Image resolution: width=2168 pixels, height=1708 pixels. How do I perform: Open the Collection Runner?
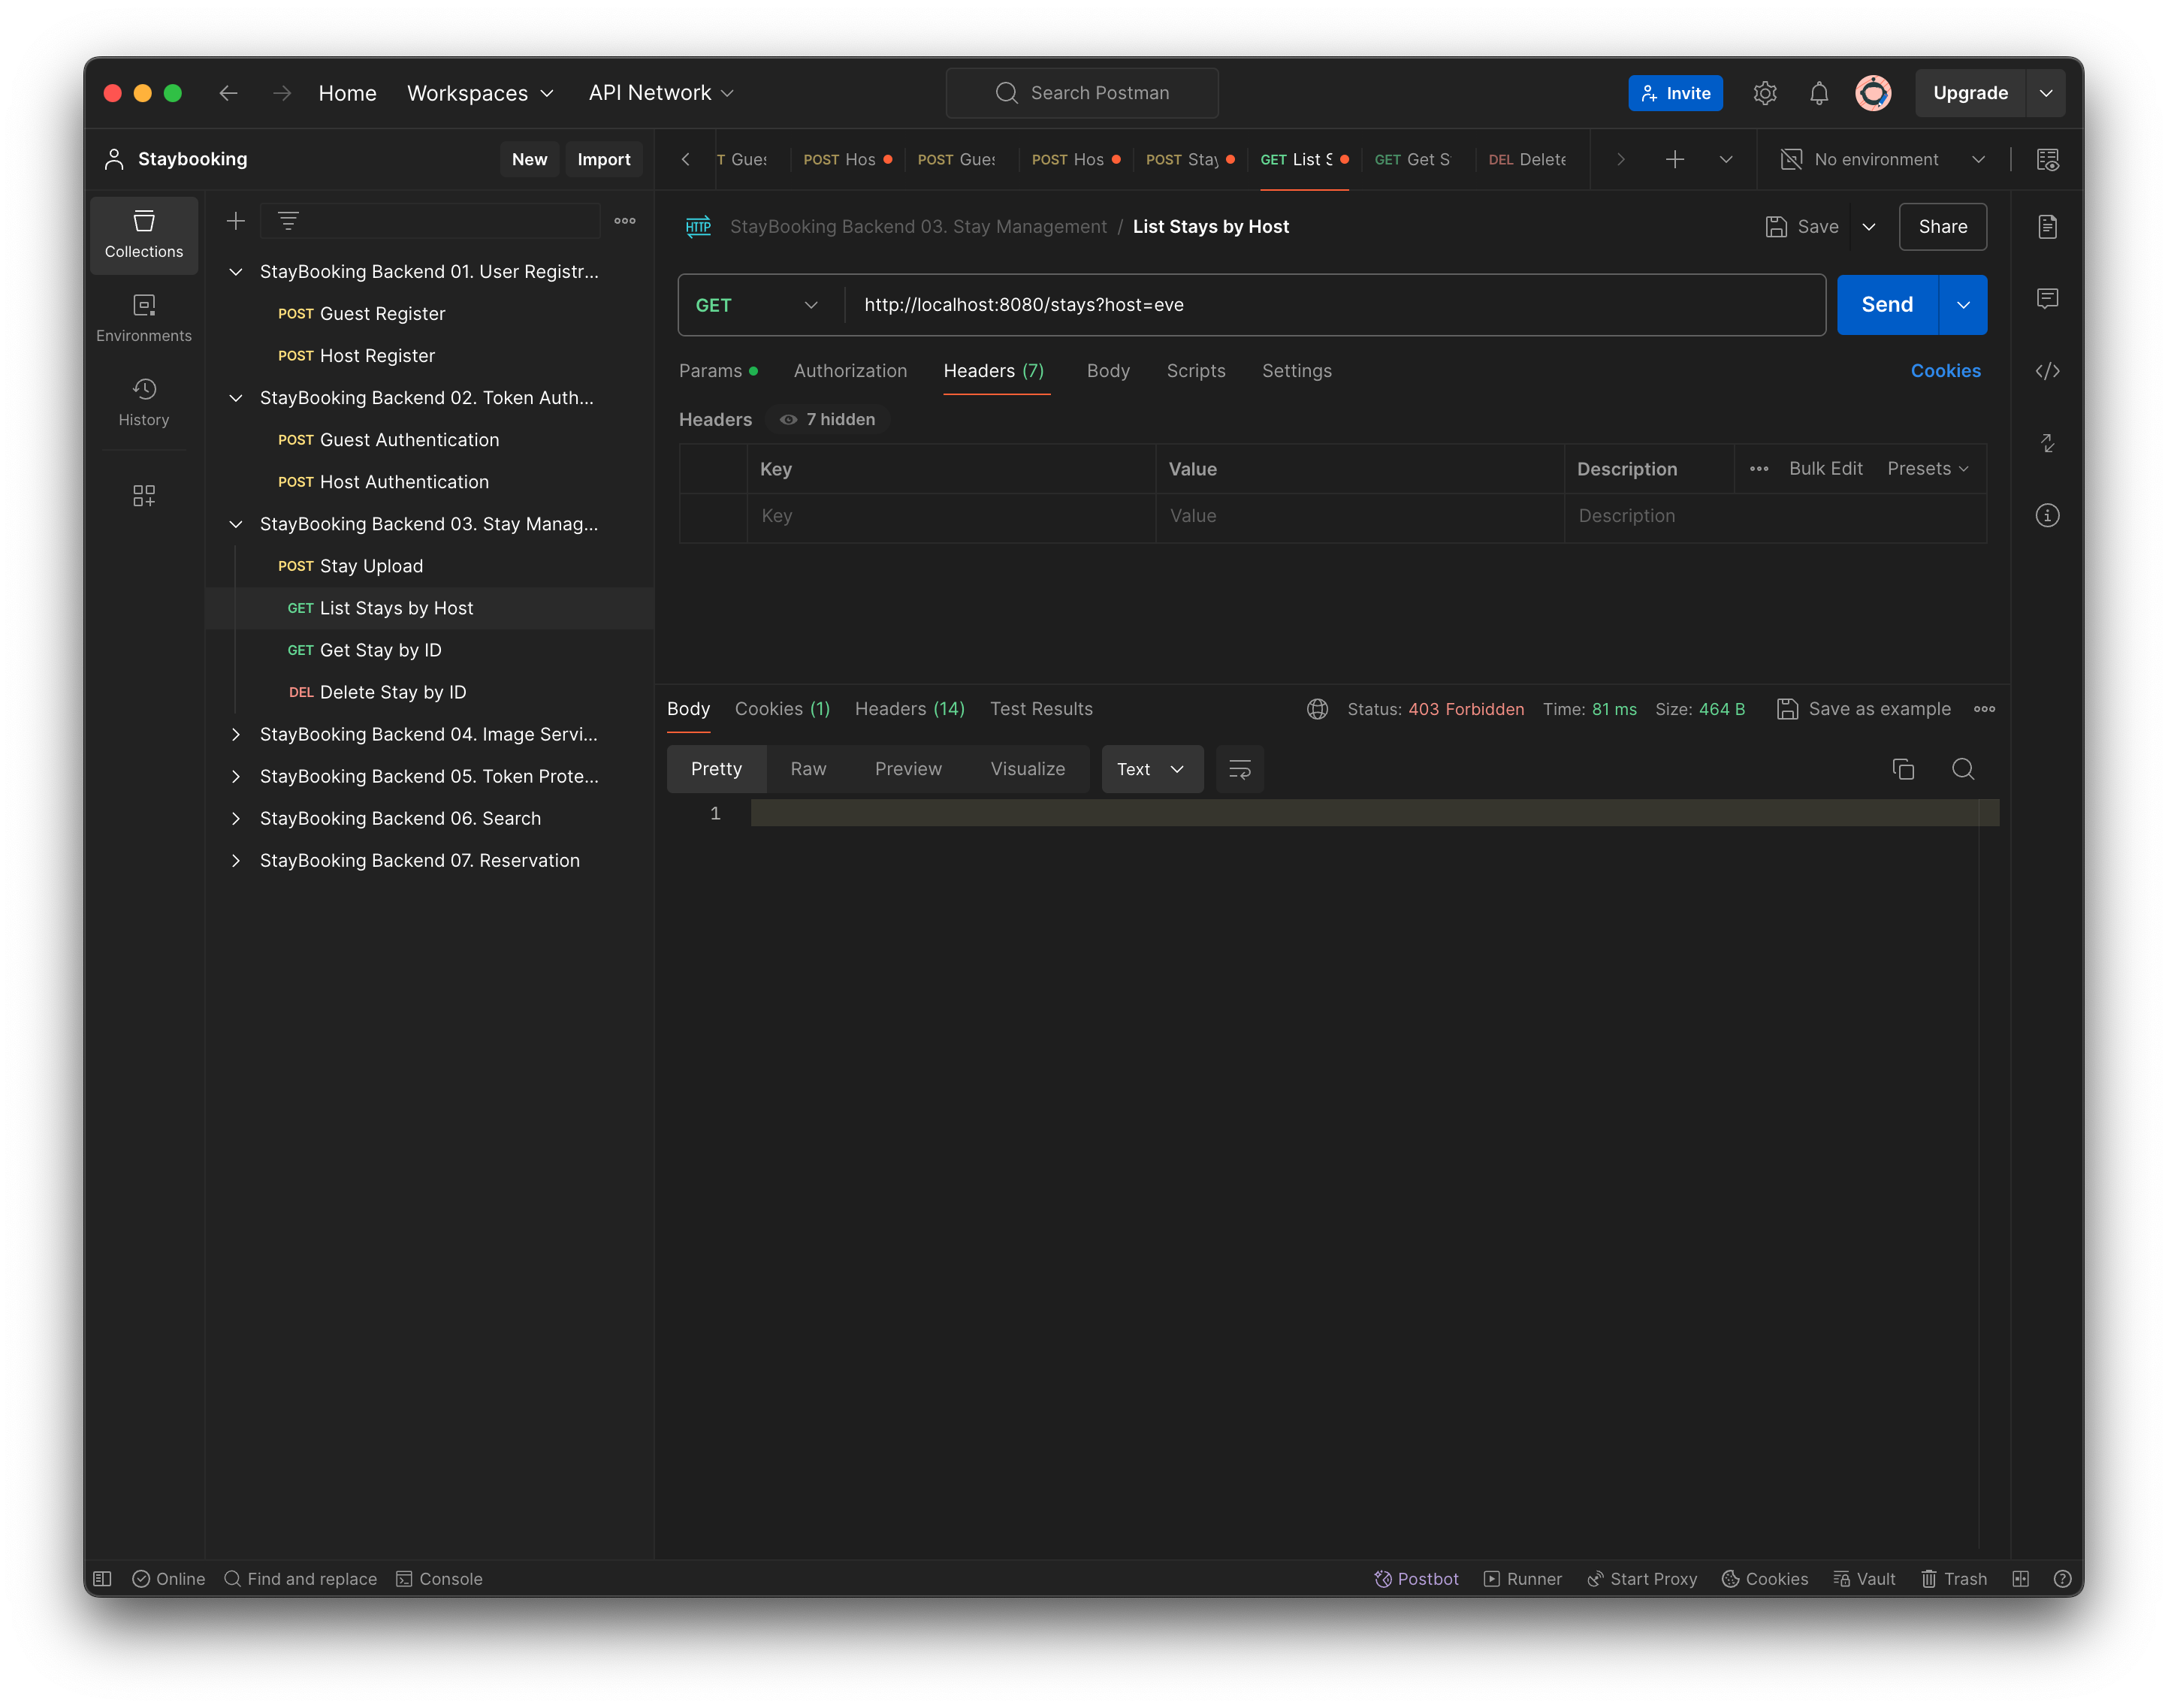1522,1578
